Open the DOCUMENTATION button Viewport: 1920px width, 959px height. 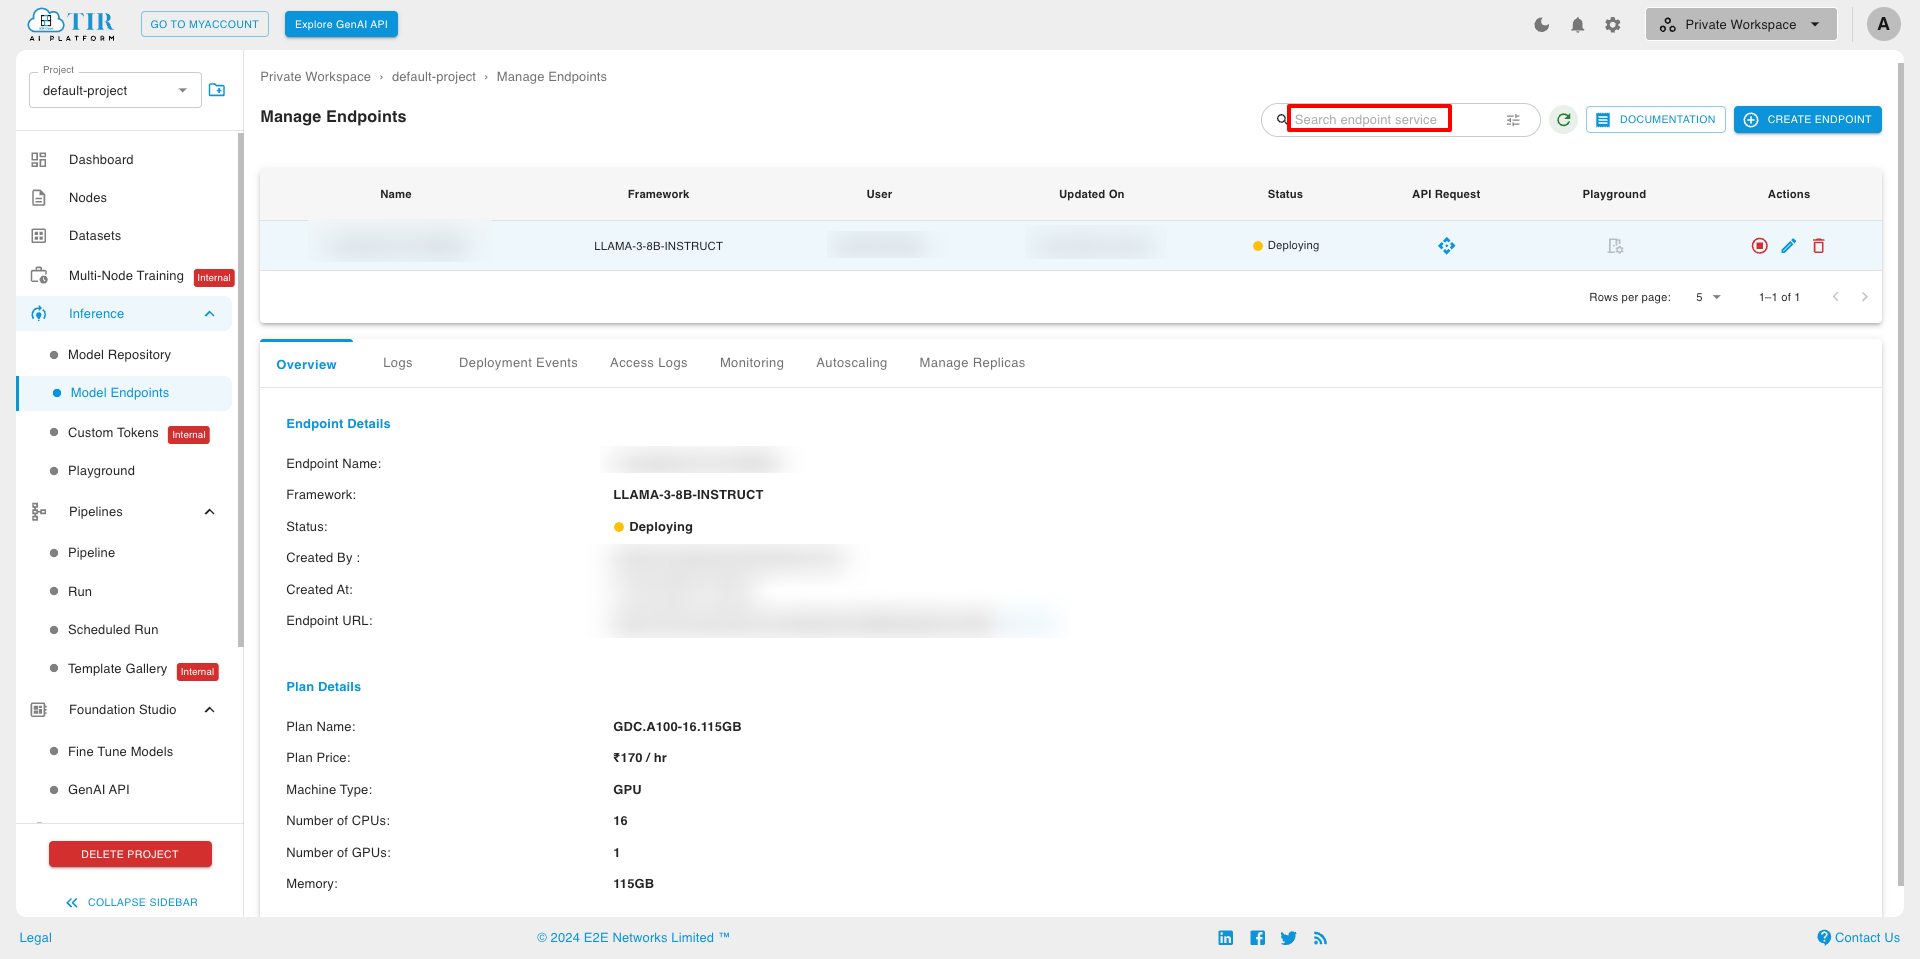tap(1655, 120)
